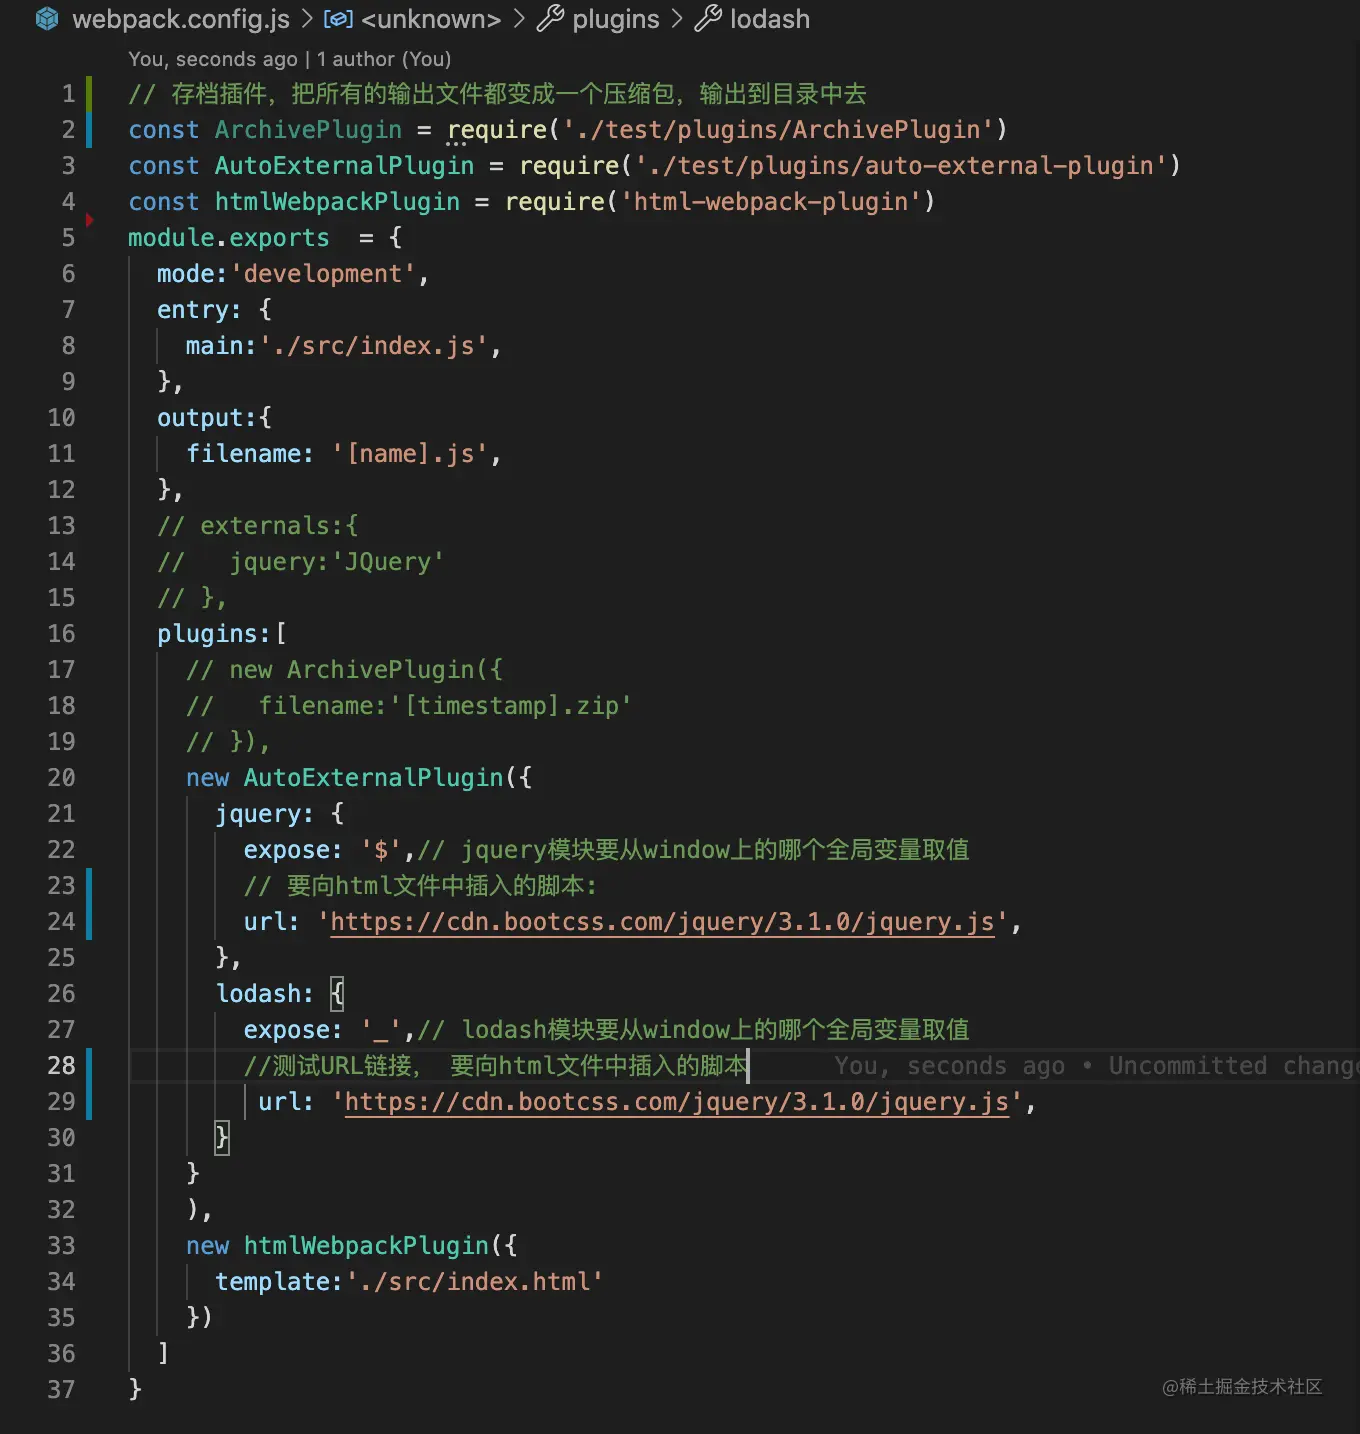
Task: Click the red fold arrow marker near line 5
Action: pos(89,220)
